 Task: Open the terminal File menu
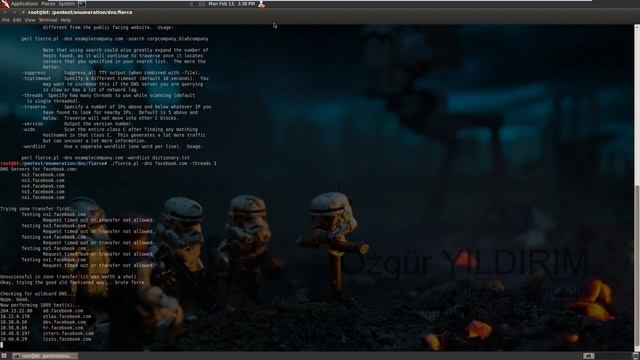point(6,20)
